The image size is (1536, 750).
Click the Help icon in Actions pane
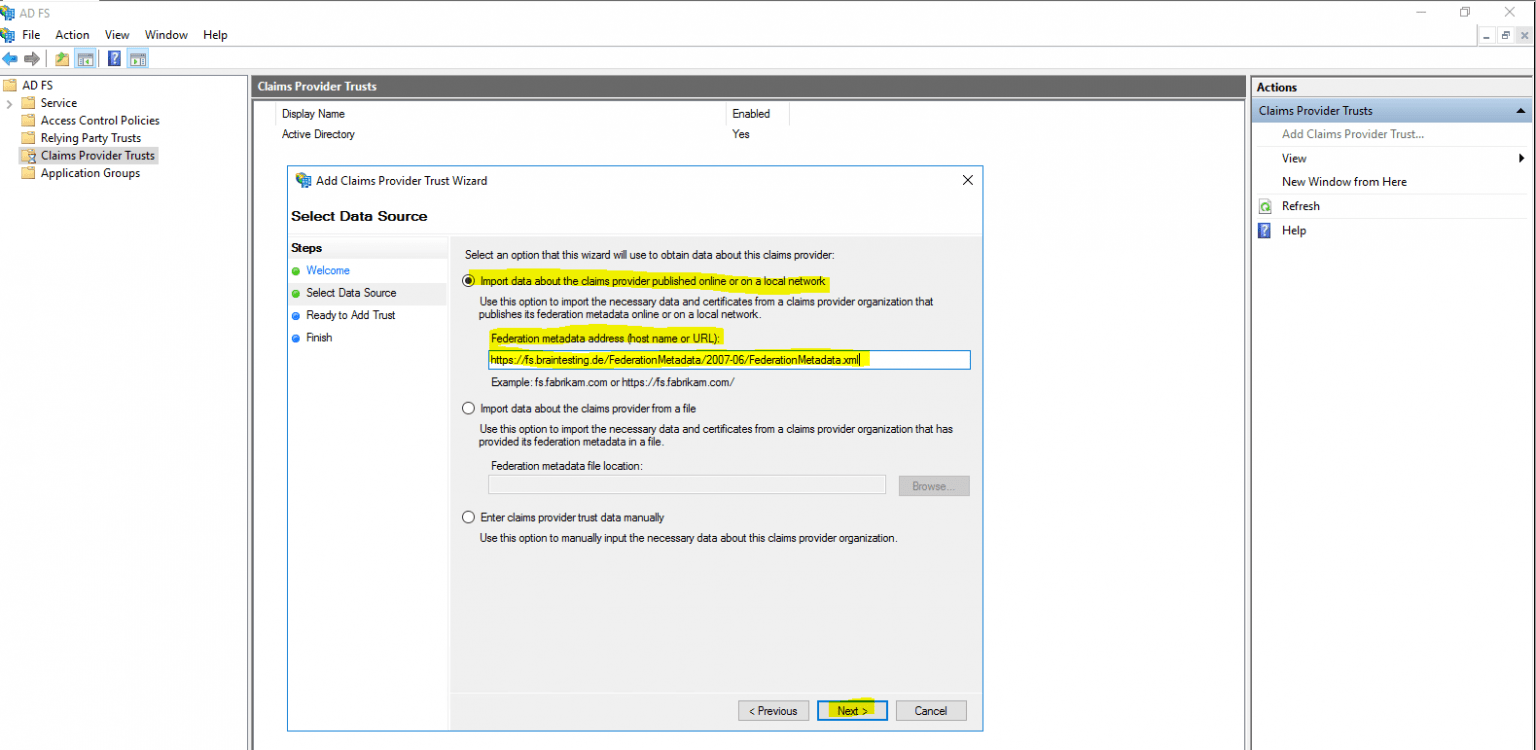coord(1263,230)
